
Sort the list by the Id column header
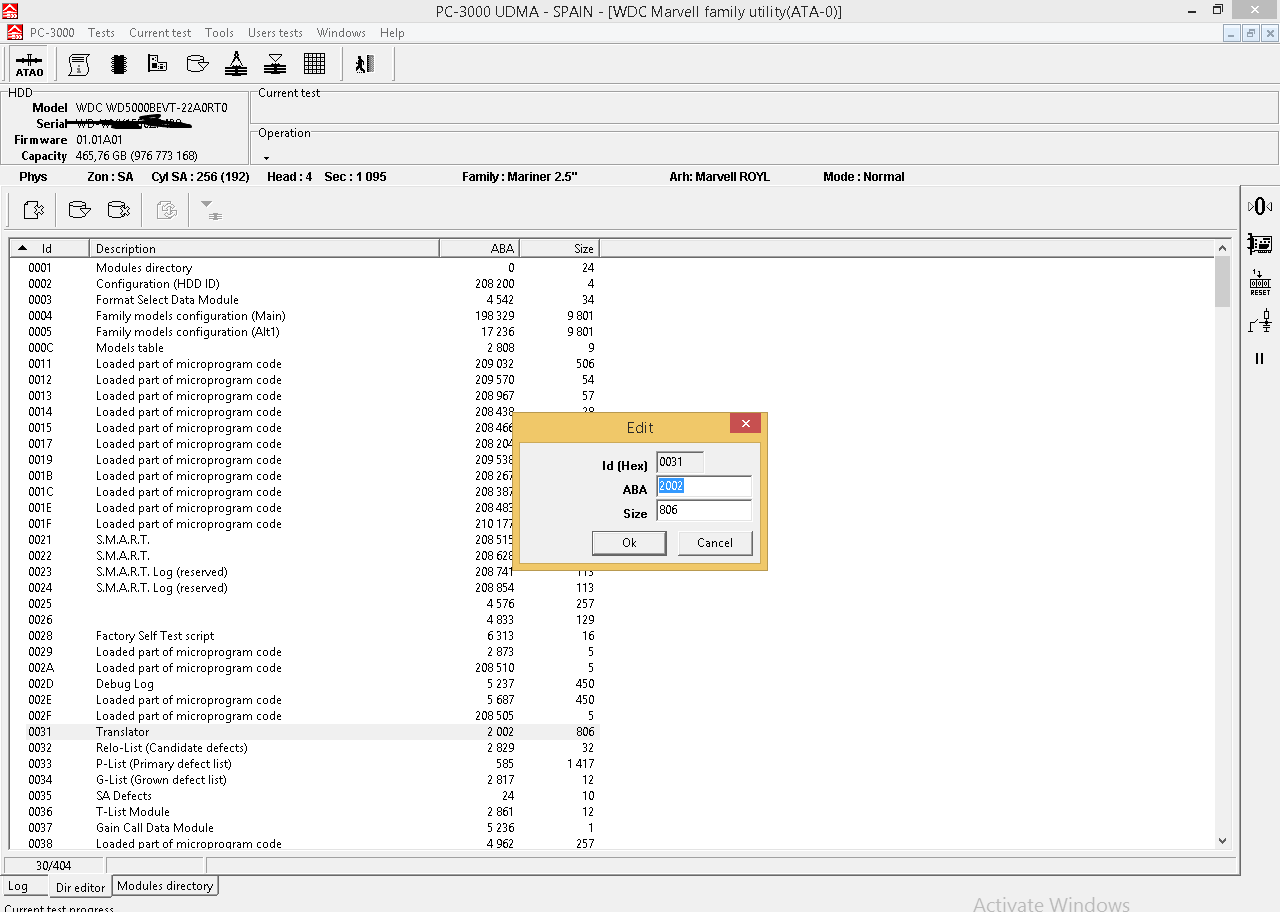coord(49,248)
